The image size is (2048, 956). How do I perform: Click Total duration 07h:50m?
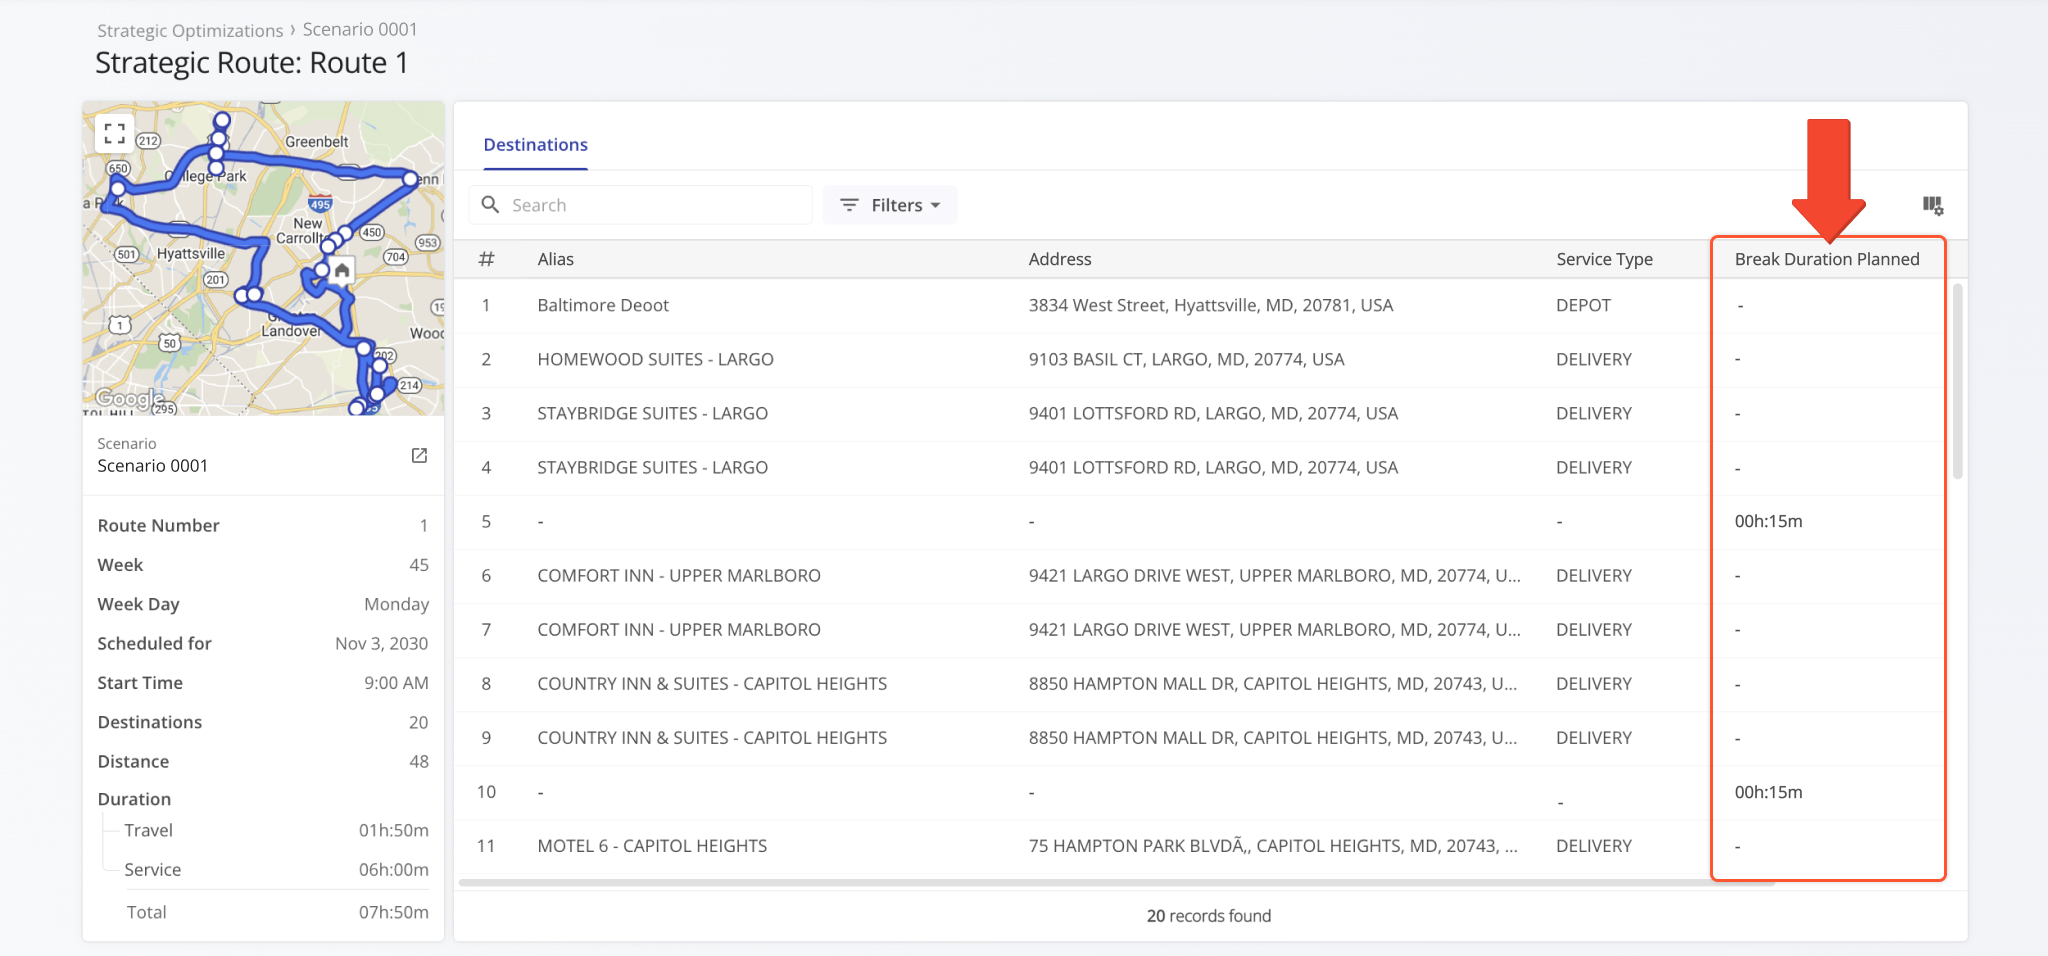pos(393,912)
